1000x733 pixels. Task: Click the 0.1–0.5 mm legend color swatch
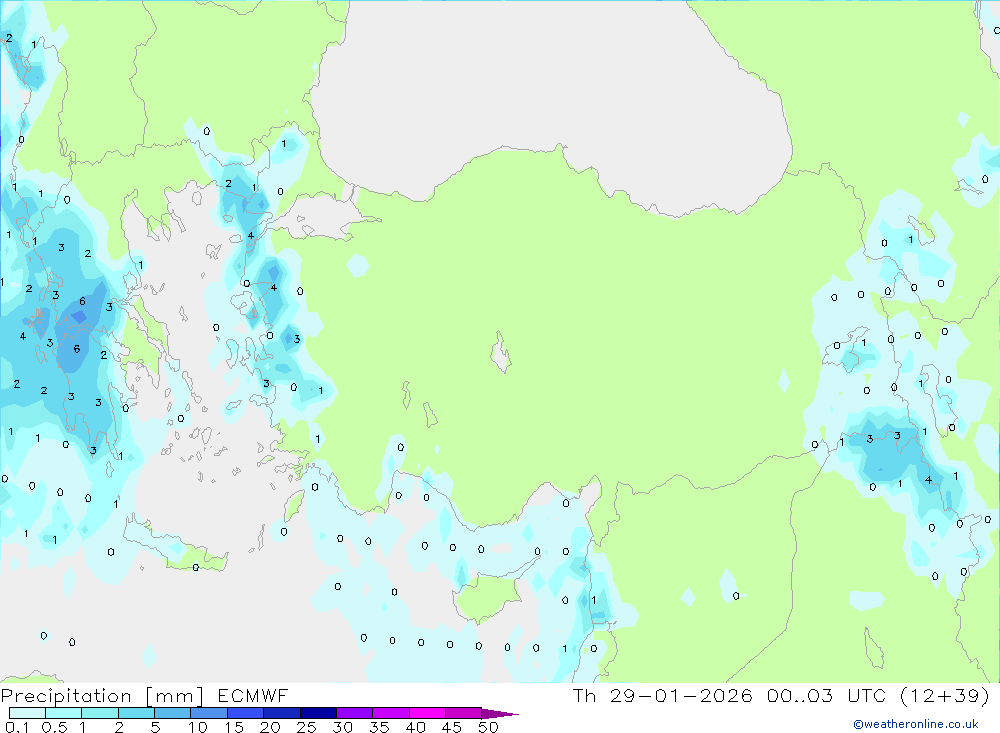coord(27,713)
